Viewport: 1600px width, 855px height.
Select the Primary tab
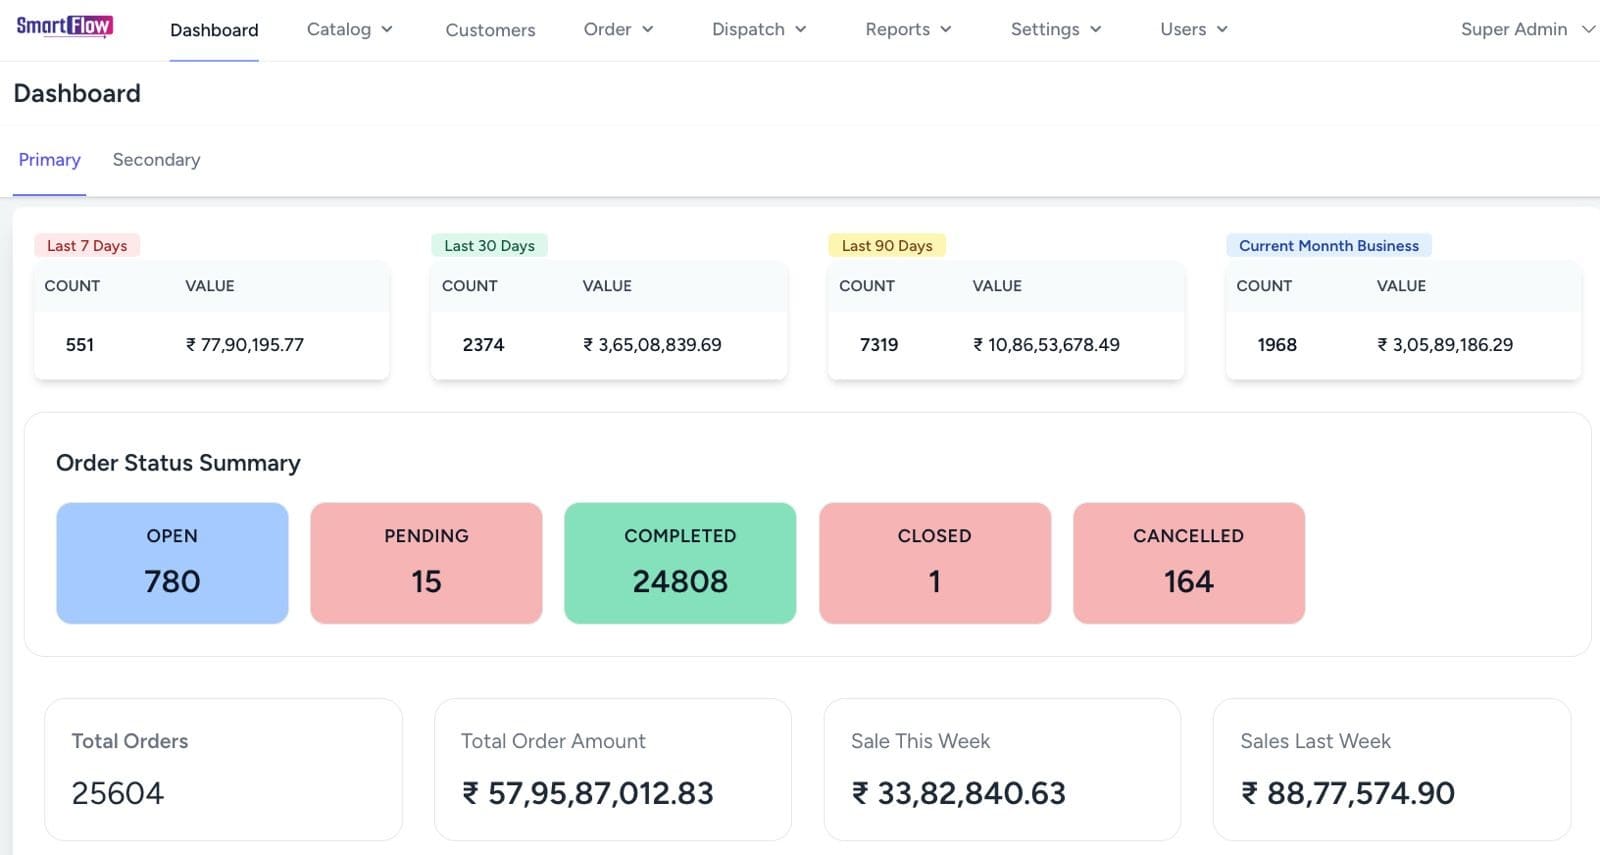pos(49,160)
